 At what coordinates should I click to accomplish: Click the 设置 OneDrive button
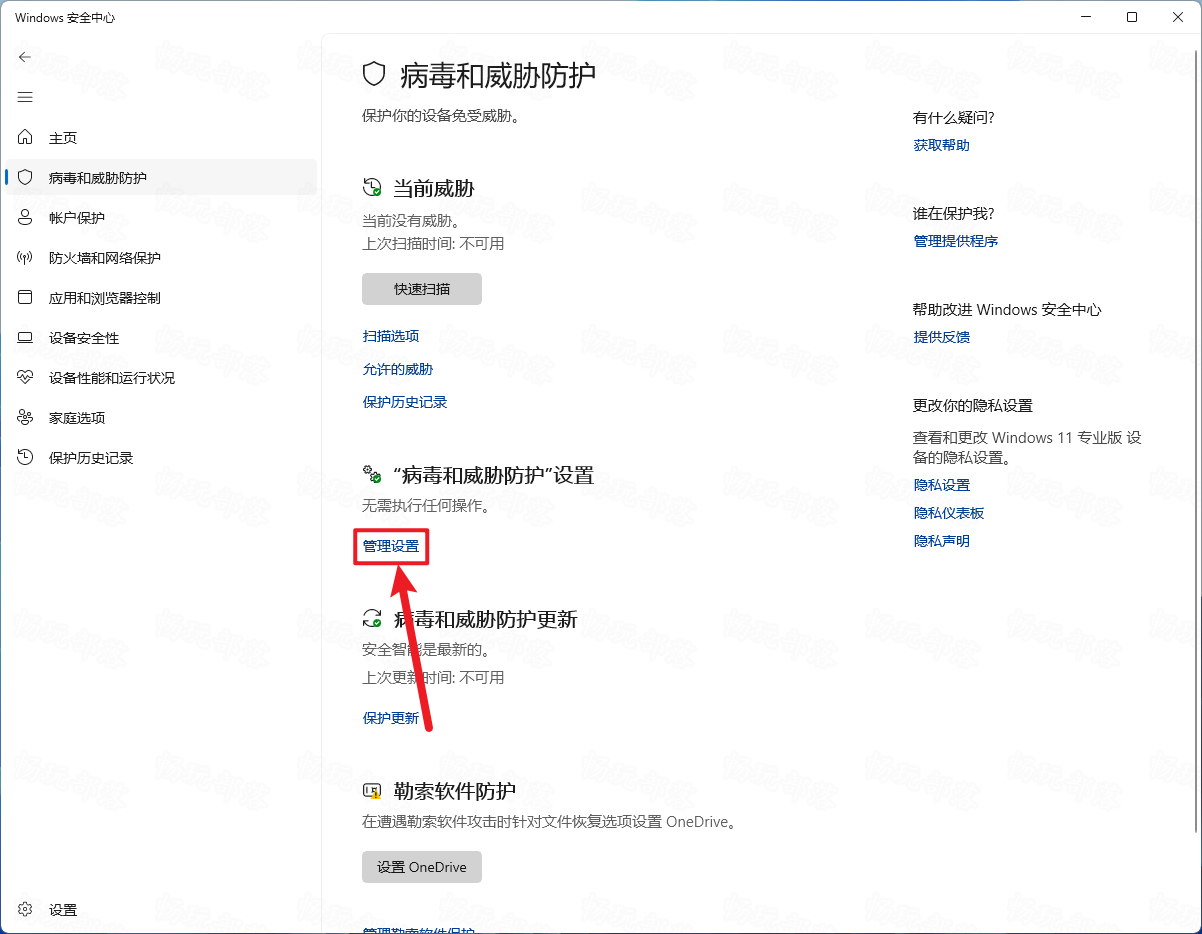tap(422, 867)
